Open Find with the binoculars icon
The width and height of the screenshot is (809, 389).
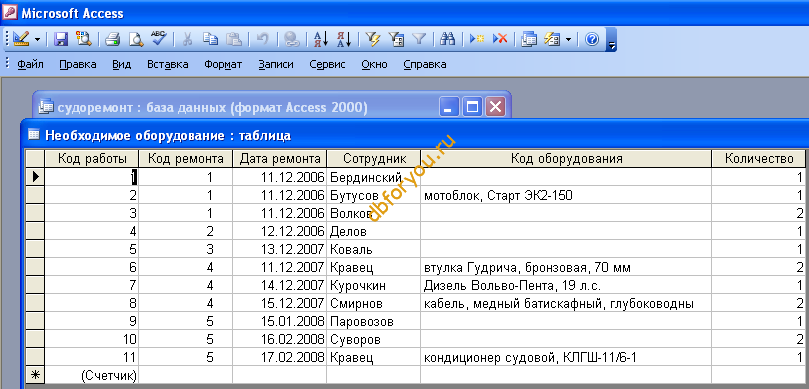447,39
